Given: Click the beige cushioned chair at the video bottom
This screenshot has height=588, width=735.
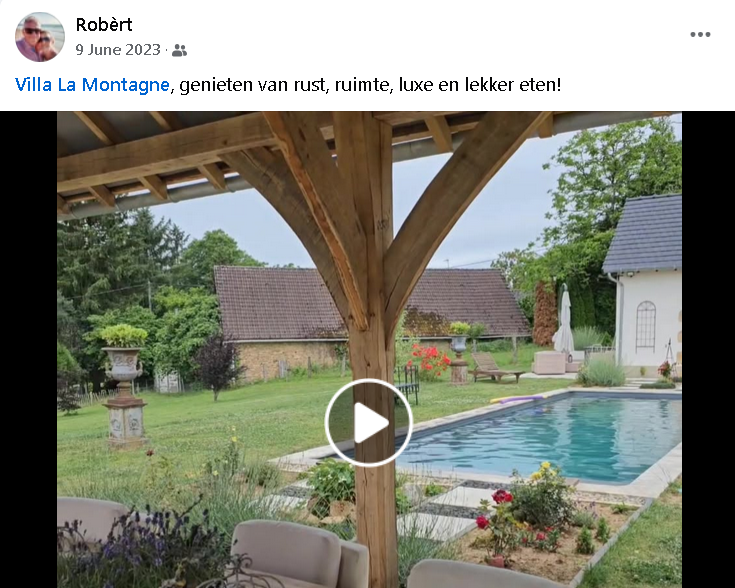Looking at the screenshot, I should click(299, 554).
